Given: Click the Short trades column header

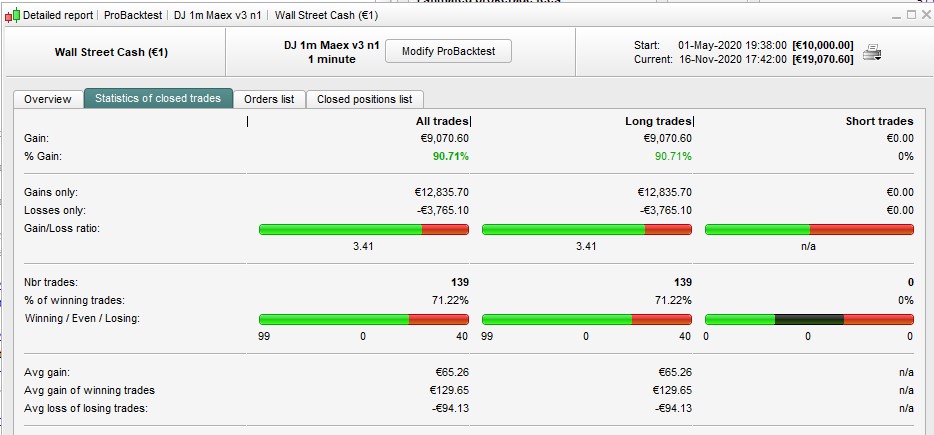Looking at the screenshot, I should click(879, 121).
